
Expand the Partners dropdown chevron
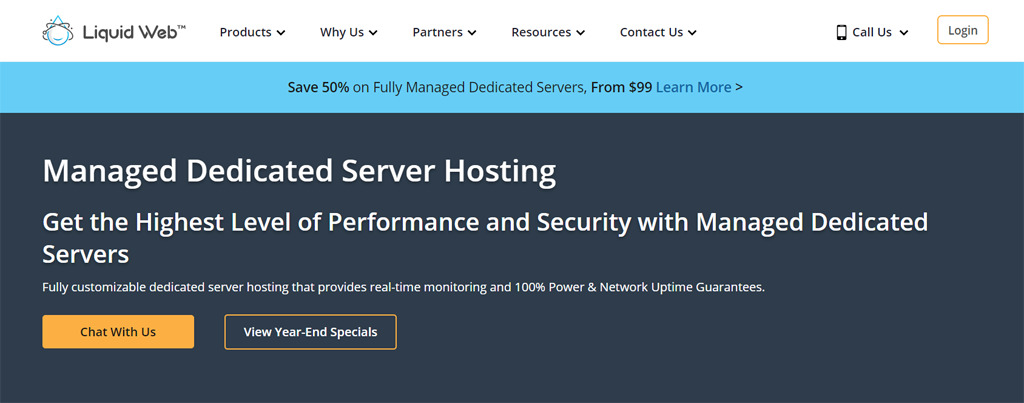point(472,33)
